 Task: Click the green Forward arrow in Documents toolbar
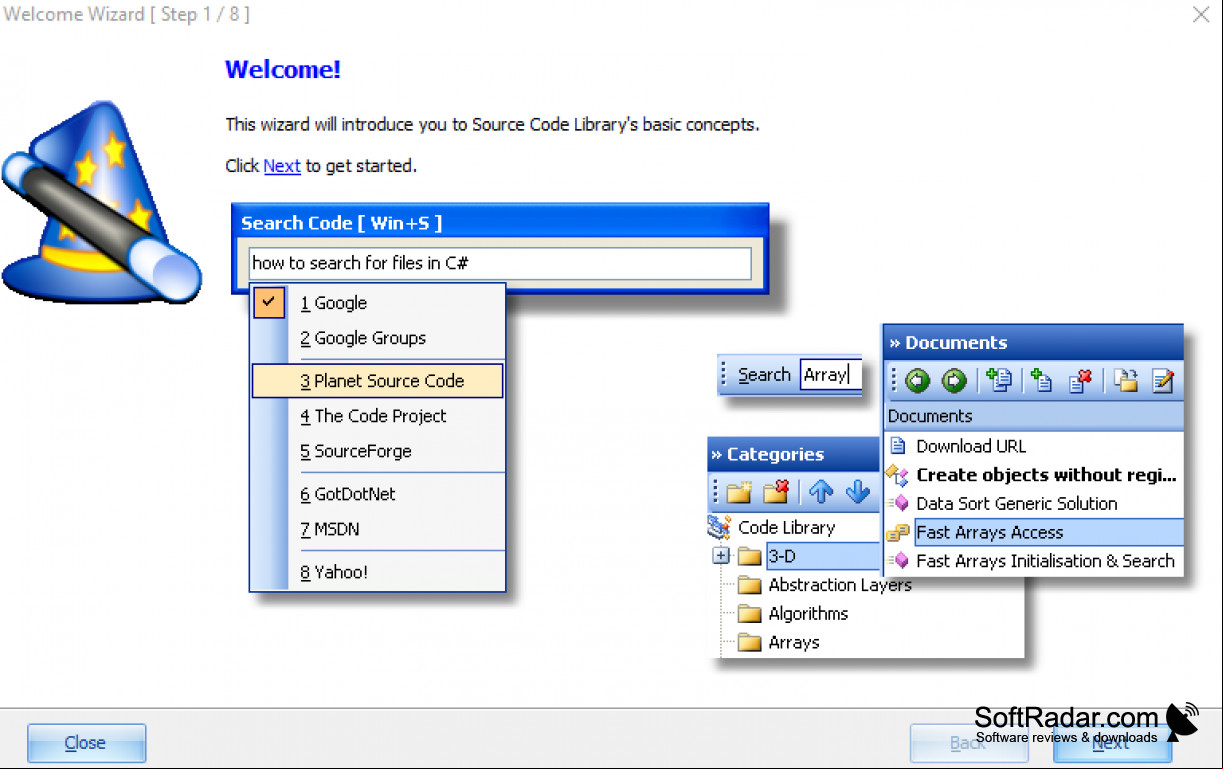tap(954, 381)
